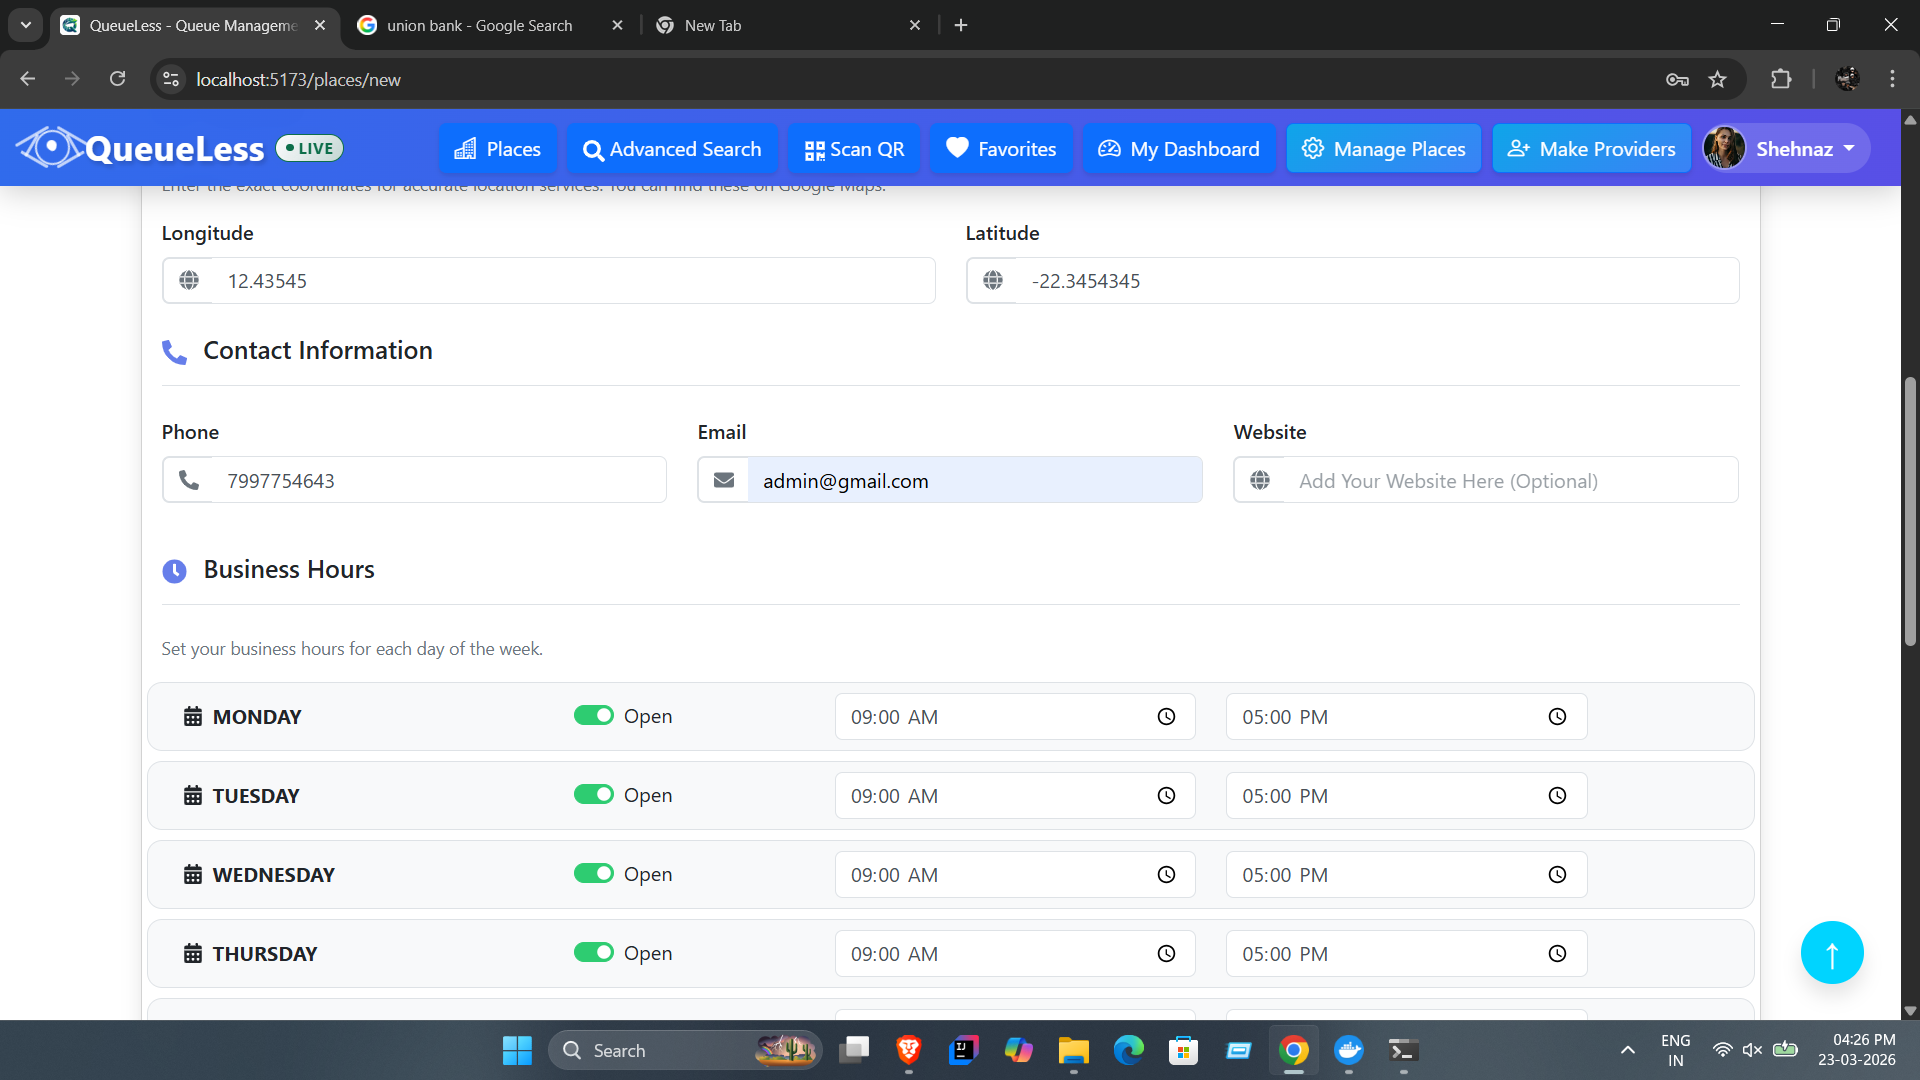Open Chrome three-dot menu
The width and height of the screenshot is (1920, 1080).
pyautogui.click(x=1892, y=79)
